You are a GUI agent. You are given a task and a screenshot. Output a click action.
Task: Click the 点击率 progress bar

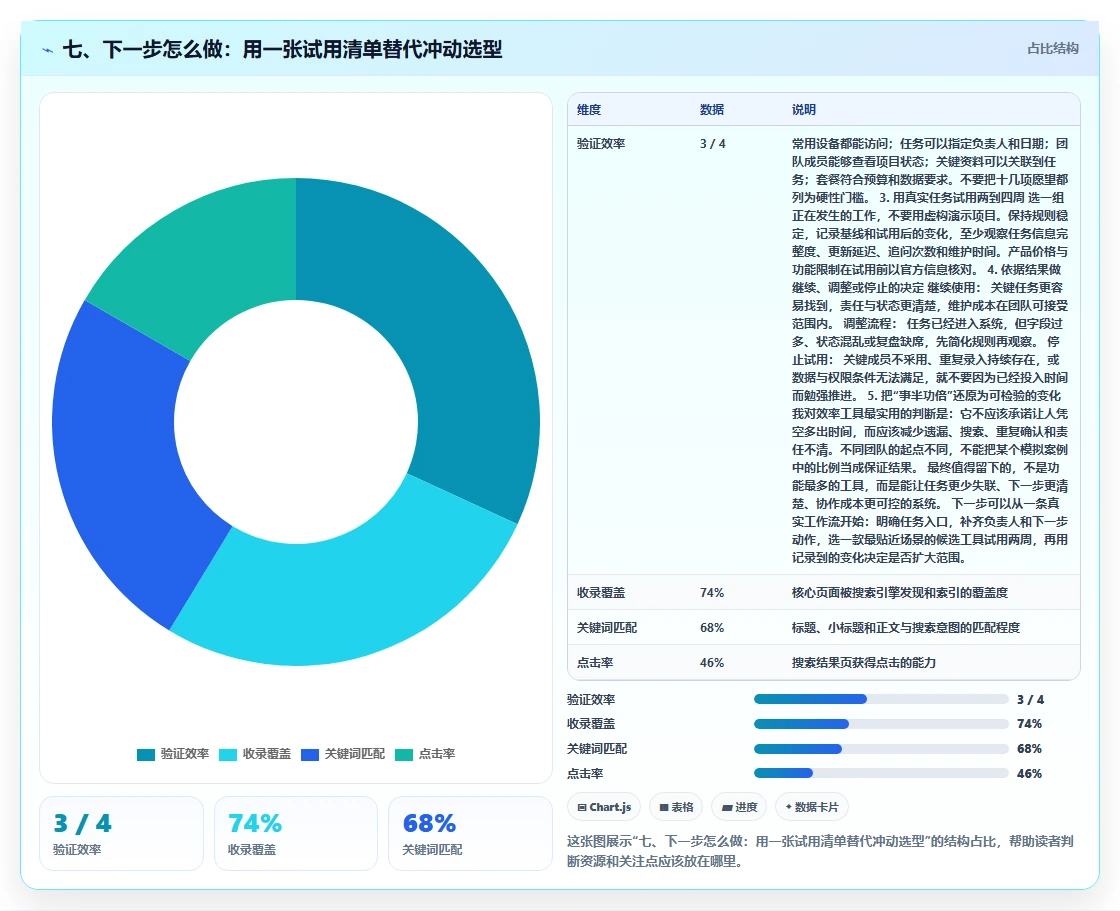pyautogui.click(x=881, y=774)
